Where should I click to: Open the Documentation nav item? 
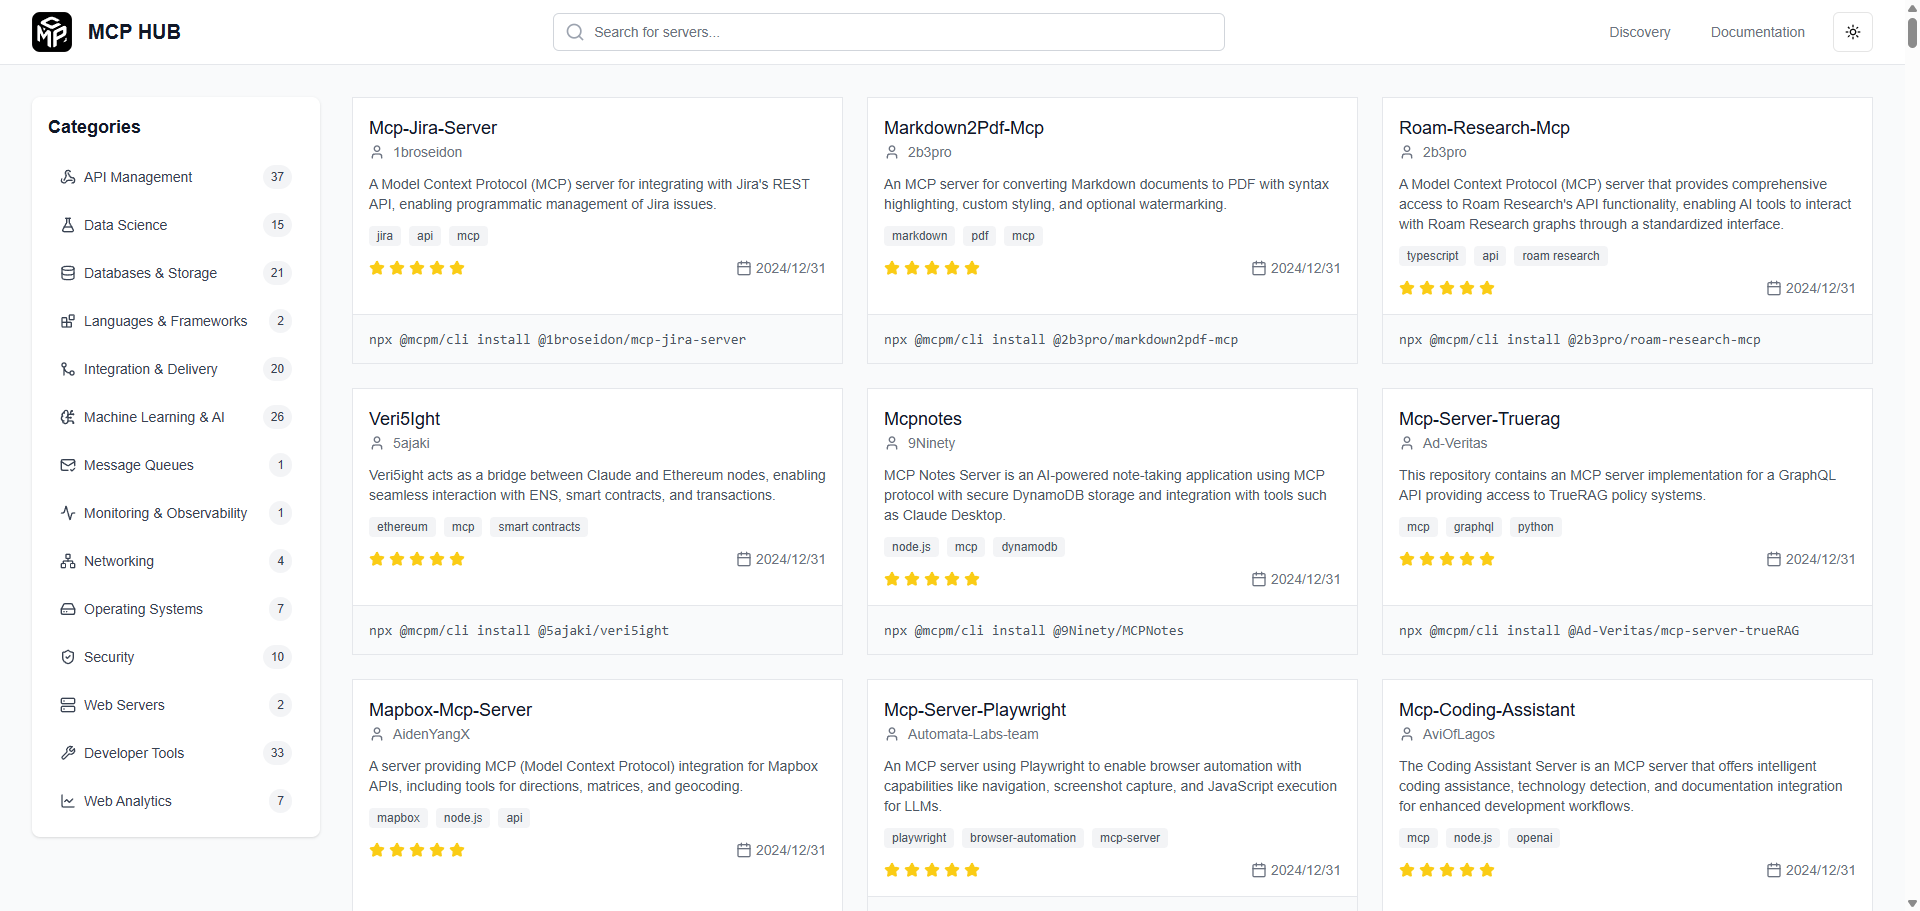click(1757, 32)
